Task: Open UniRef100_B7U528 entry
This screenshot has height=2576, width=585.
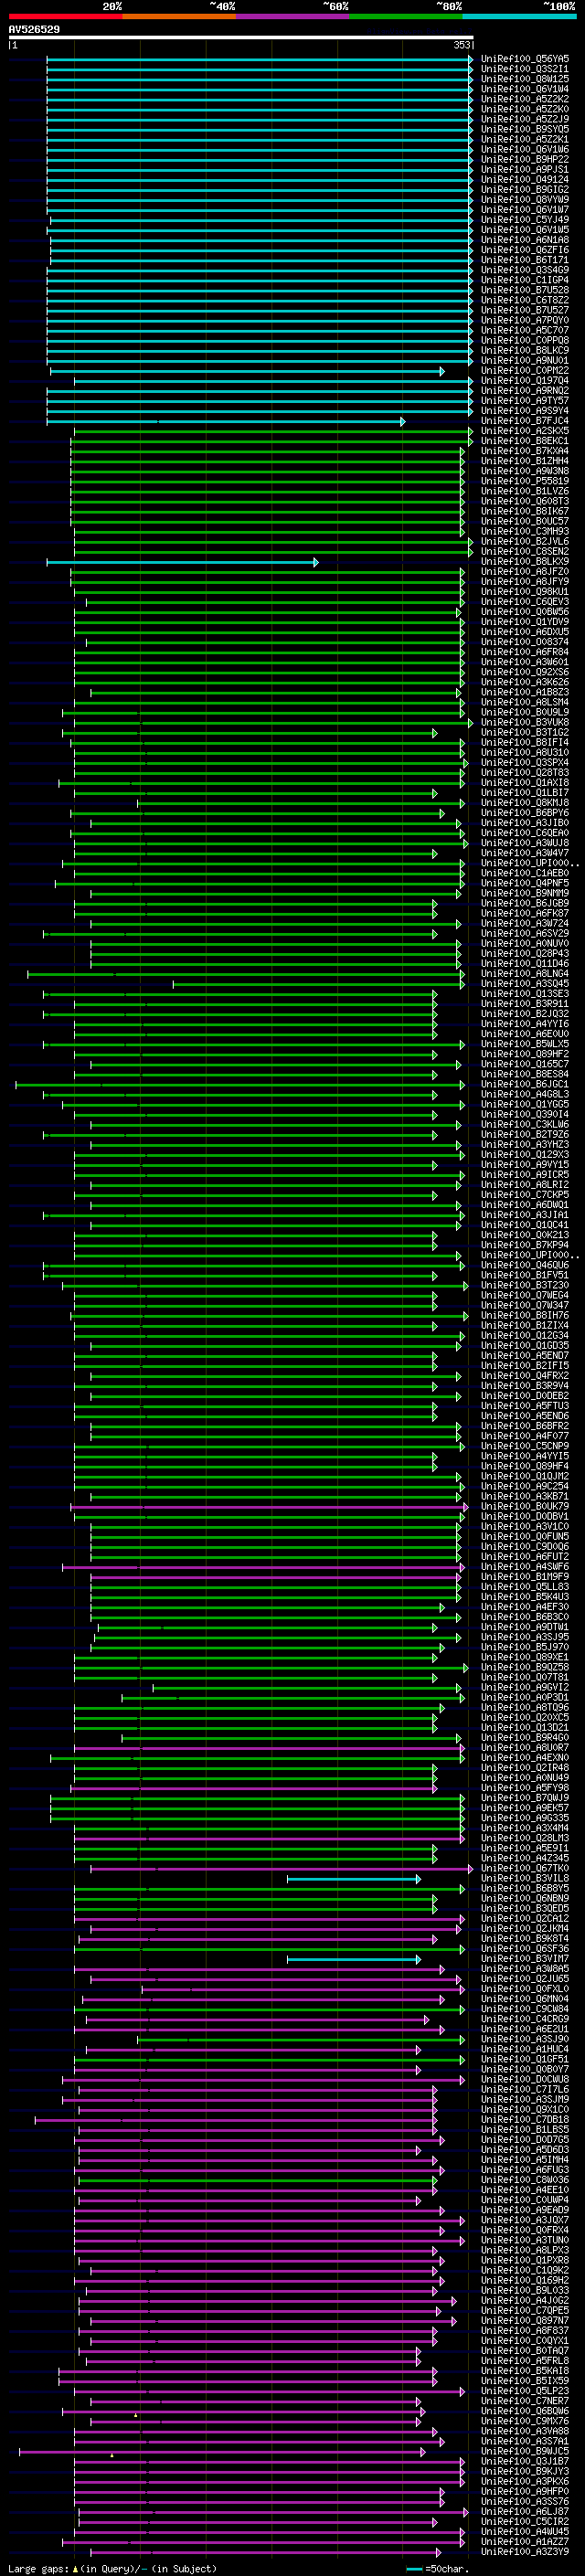Action: (x=525, y=290)
